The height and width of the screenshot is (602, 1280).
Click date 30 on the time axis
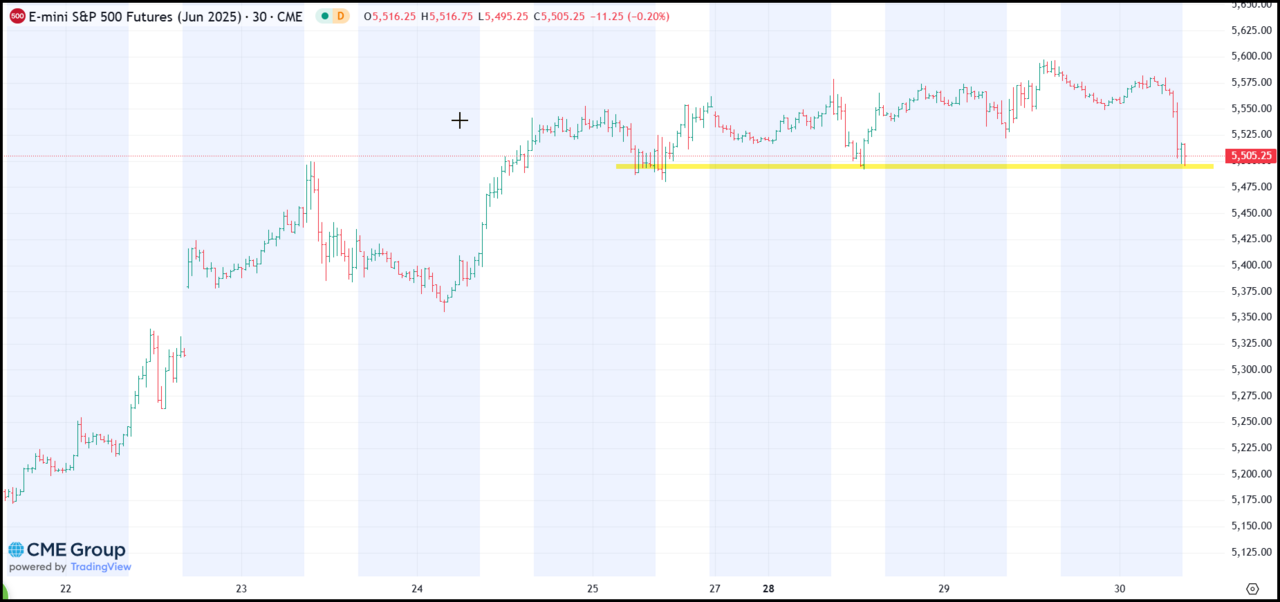pyautogui.click(x=1120, y=589)
